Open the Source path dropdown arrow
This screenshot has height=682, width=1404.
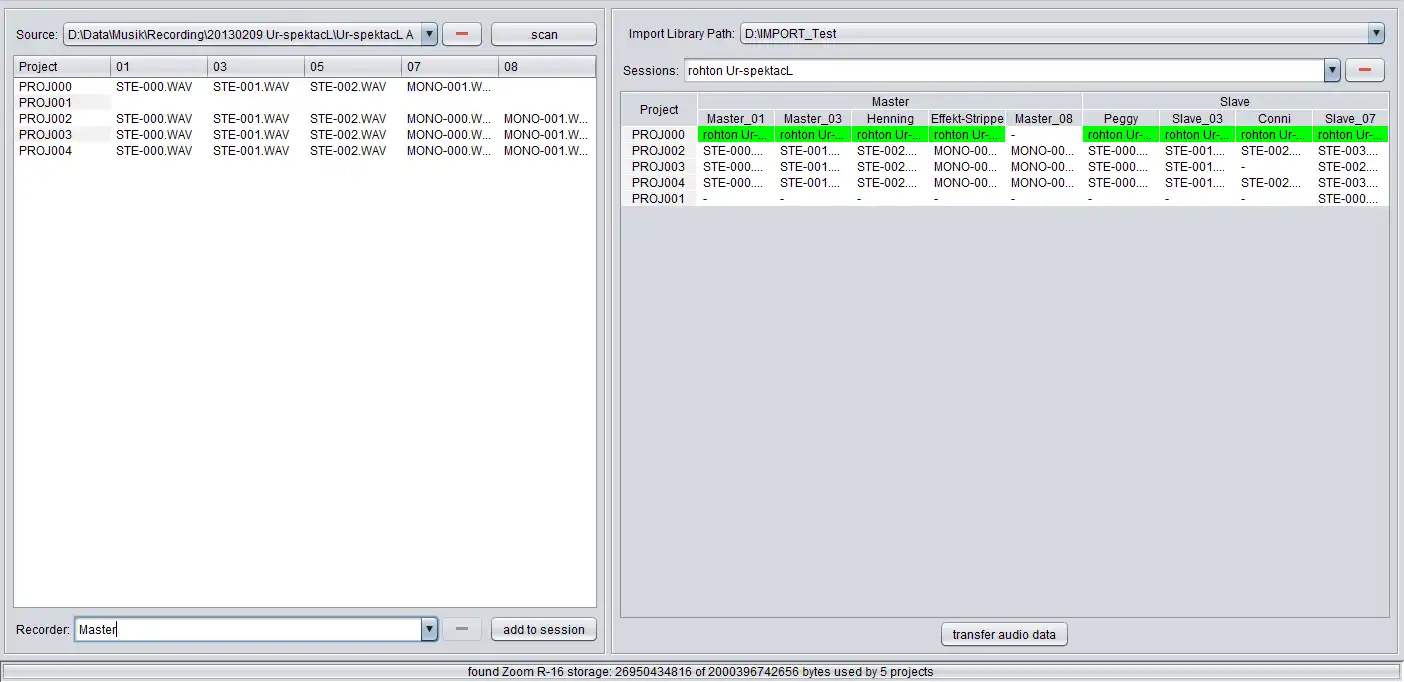pyautogui.click(x=429, y=34)
